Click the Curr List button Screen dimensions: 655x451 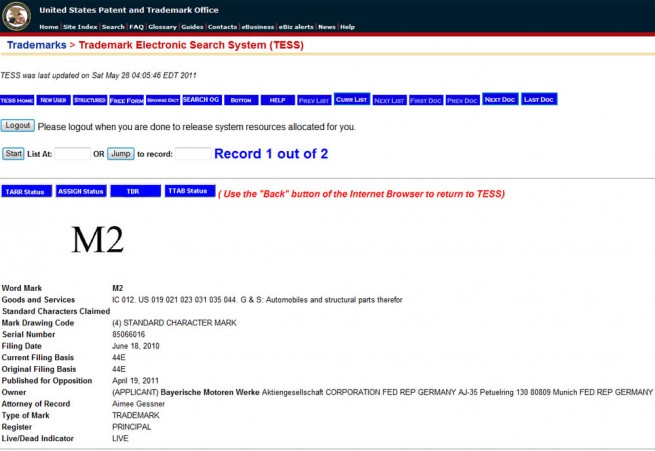[352, 99]
